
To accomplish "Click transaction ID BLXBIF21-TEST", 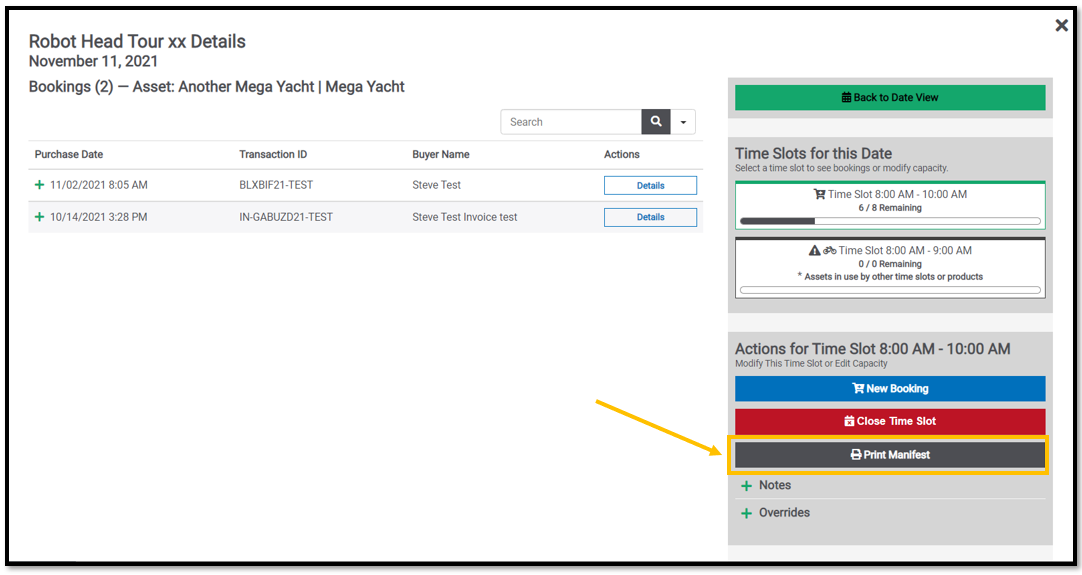I will tap(276, 185).
